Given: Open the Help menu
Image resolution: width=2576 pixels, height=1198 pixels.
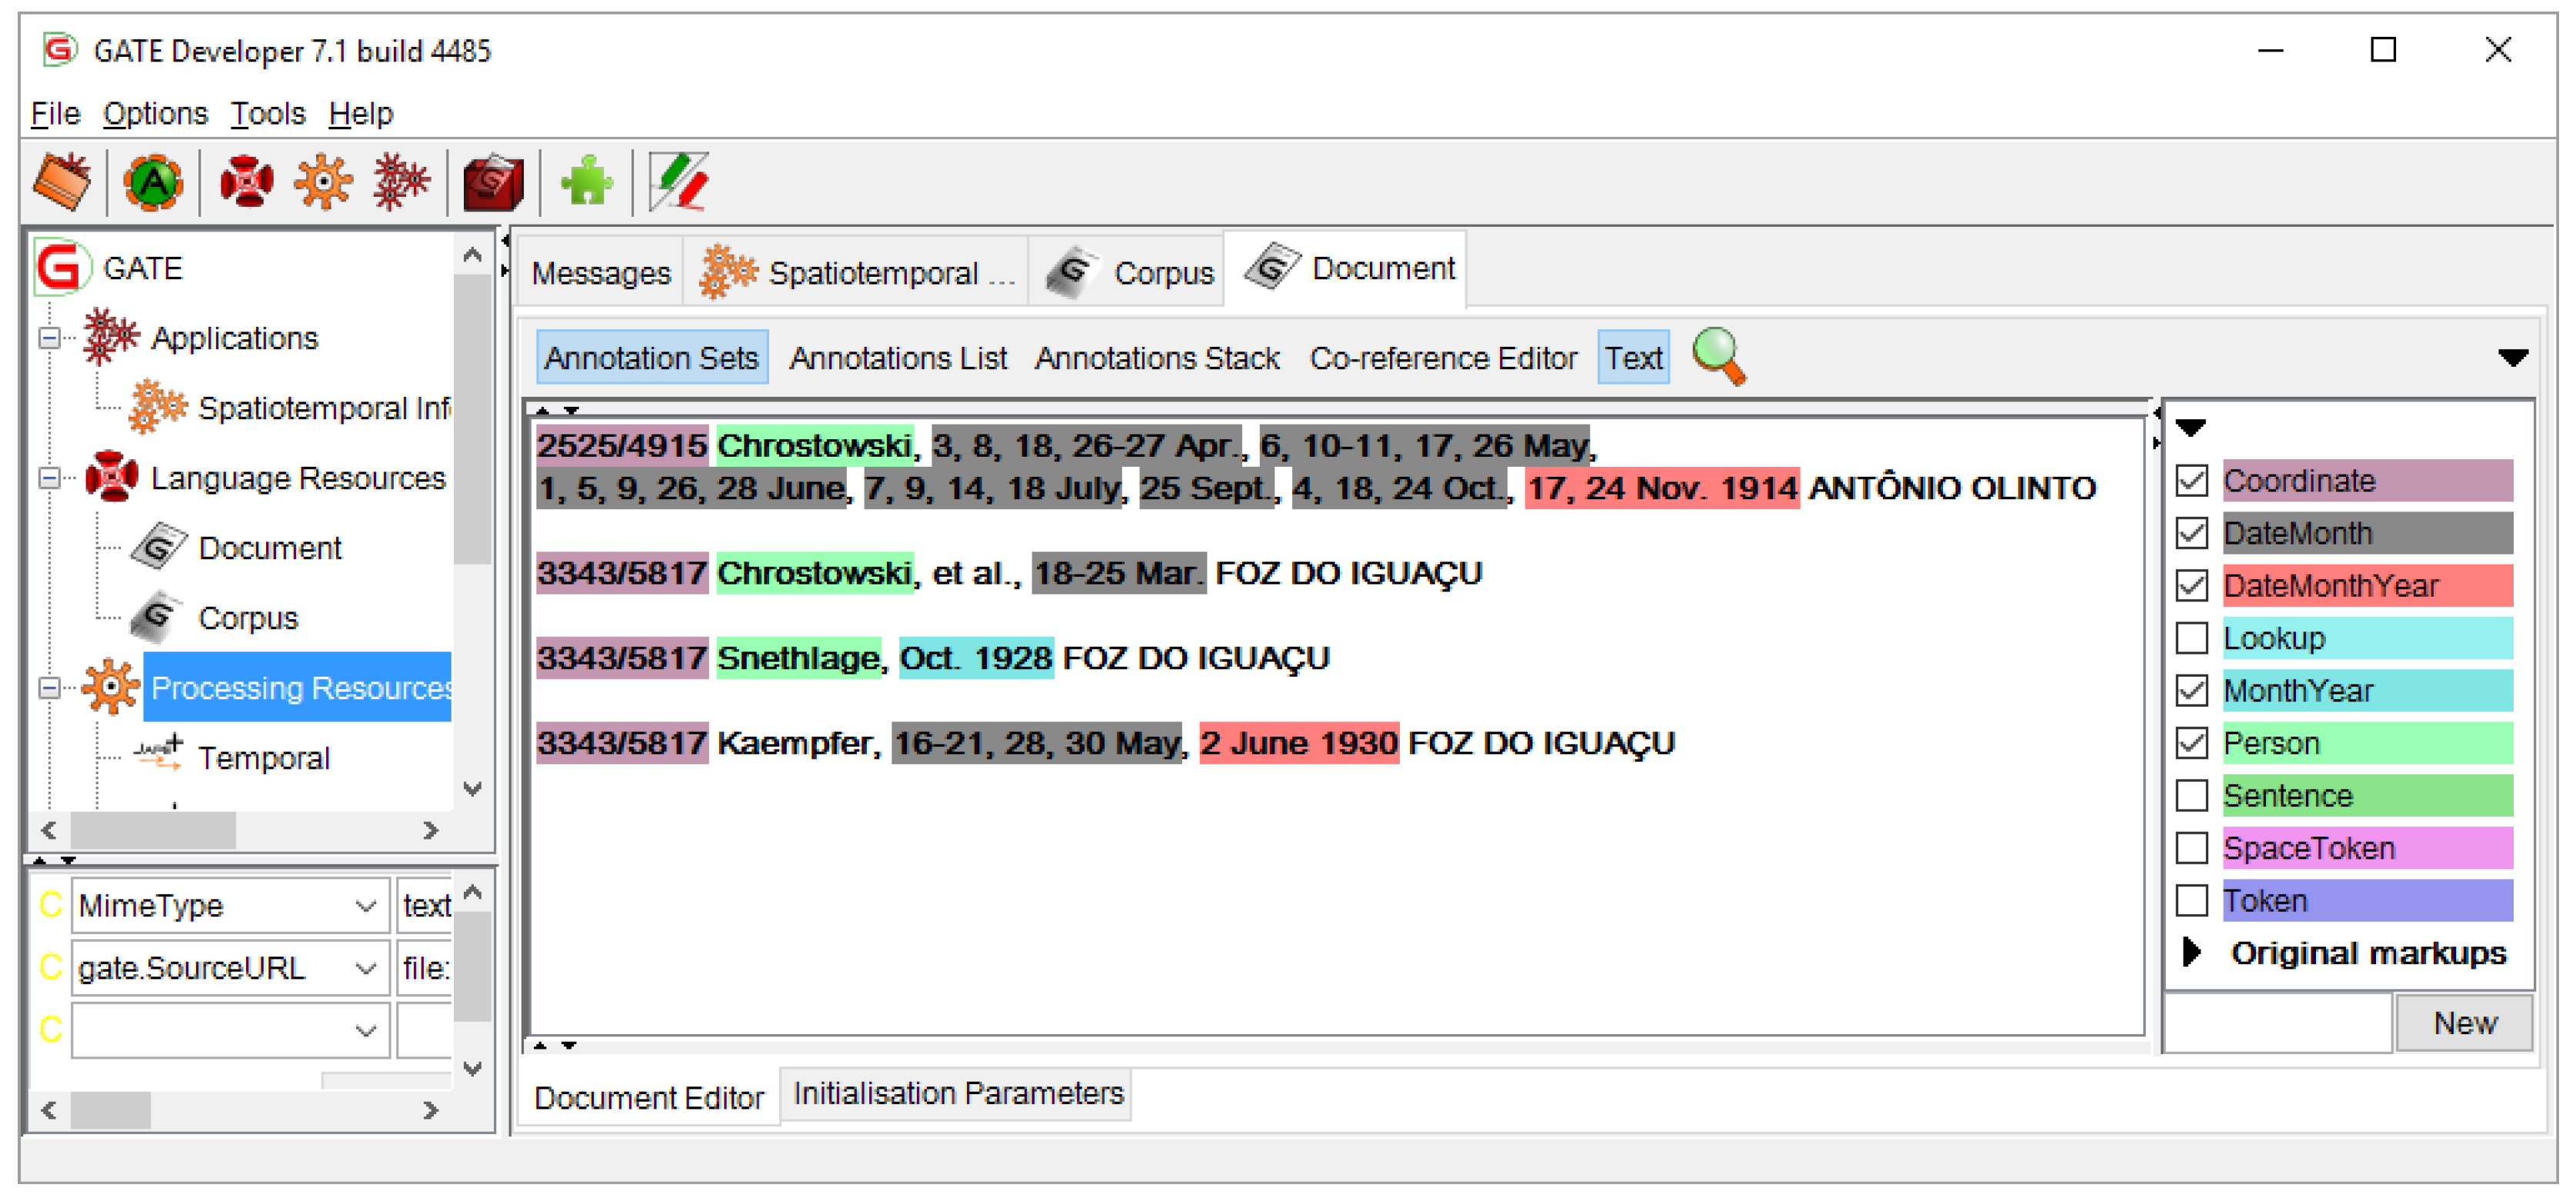Looking at the screenshot, I should coord(361,114).
